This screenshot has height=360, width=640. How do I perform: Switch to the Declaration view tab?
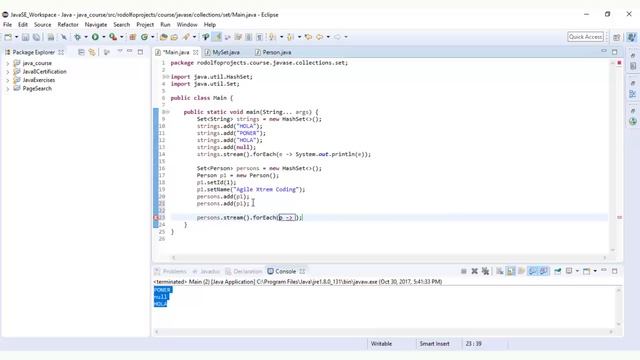pyautogui.click(x=244, y=271)
